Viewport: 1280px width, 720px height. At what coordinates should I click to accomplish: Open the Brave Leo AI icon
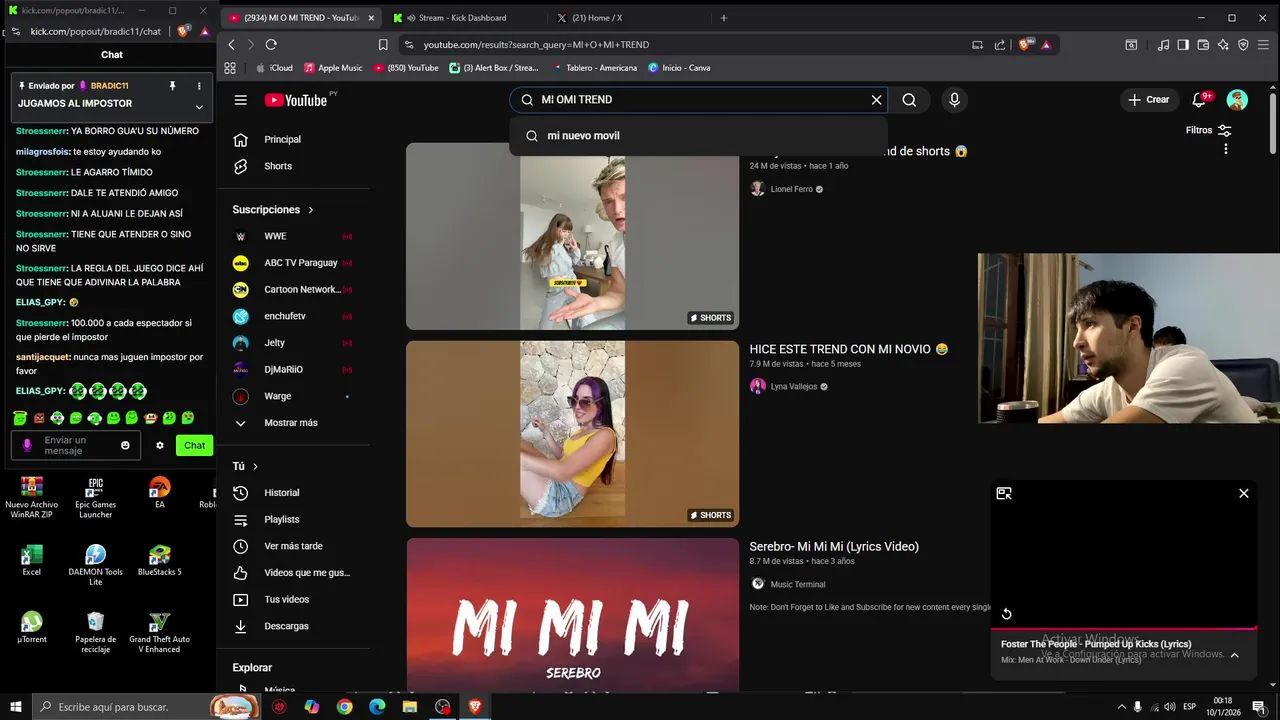coord(1223,45)
